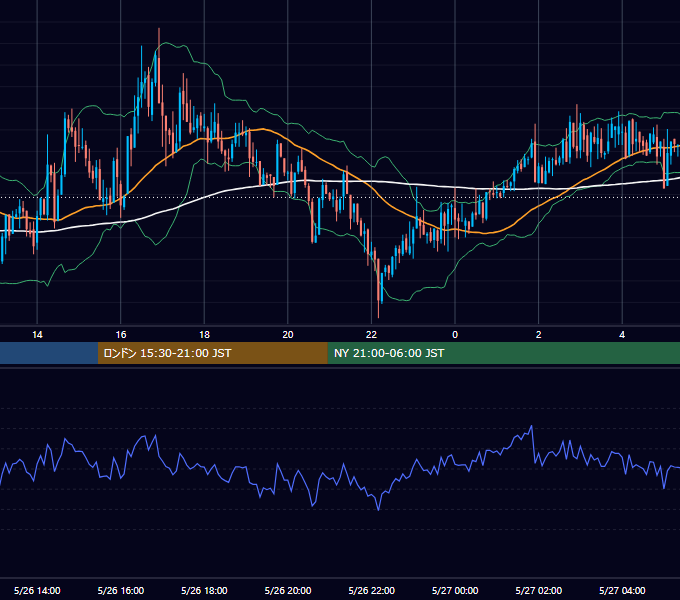Click the oscillator peak just before 02:00

[x=532, y=427]
